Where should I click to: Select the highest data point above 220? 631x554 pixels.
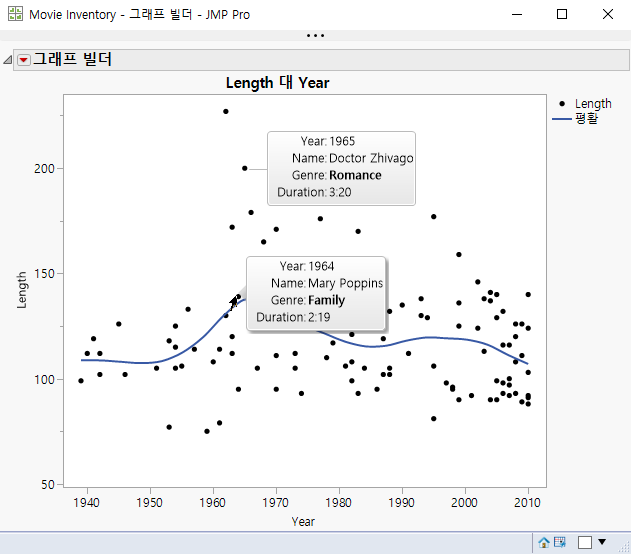click(x=226, y=111)
